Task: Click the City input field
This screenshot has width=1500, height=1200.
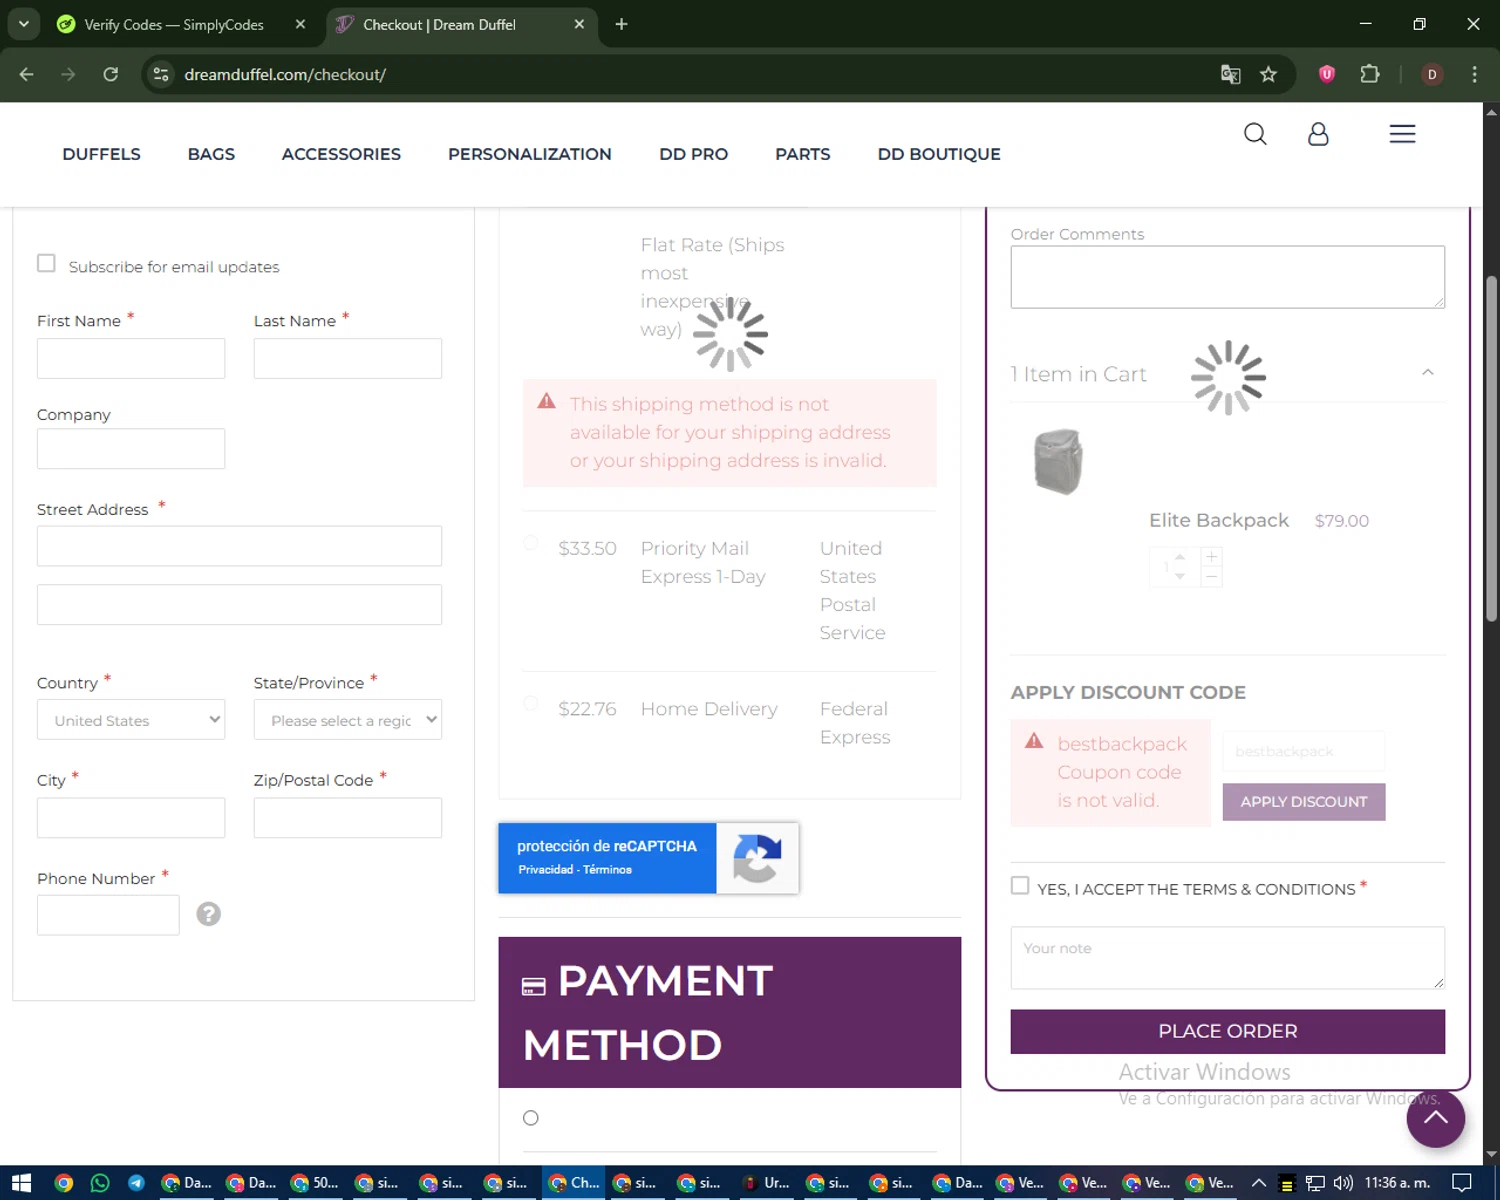Action: [x=131, y=818]
